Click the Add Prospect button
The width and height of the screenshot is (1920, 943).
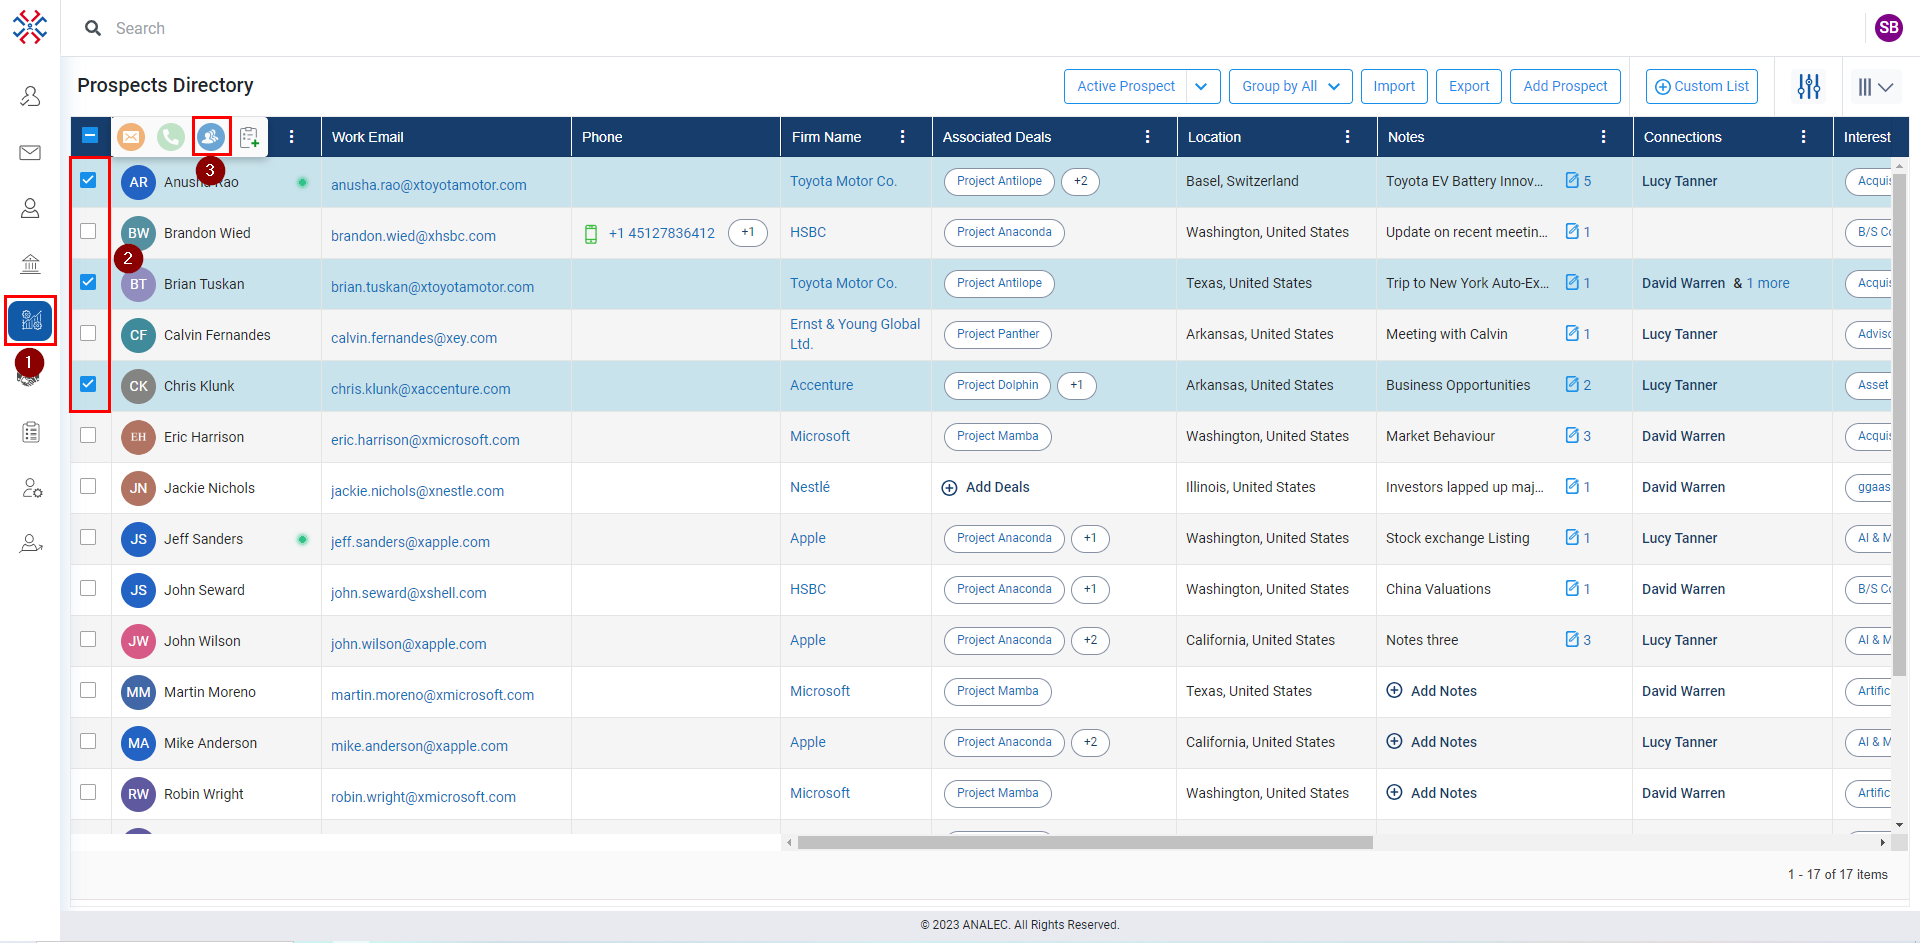pyautogui.click(x=1565, y=86)
